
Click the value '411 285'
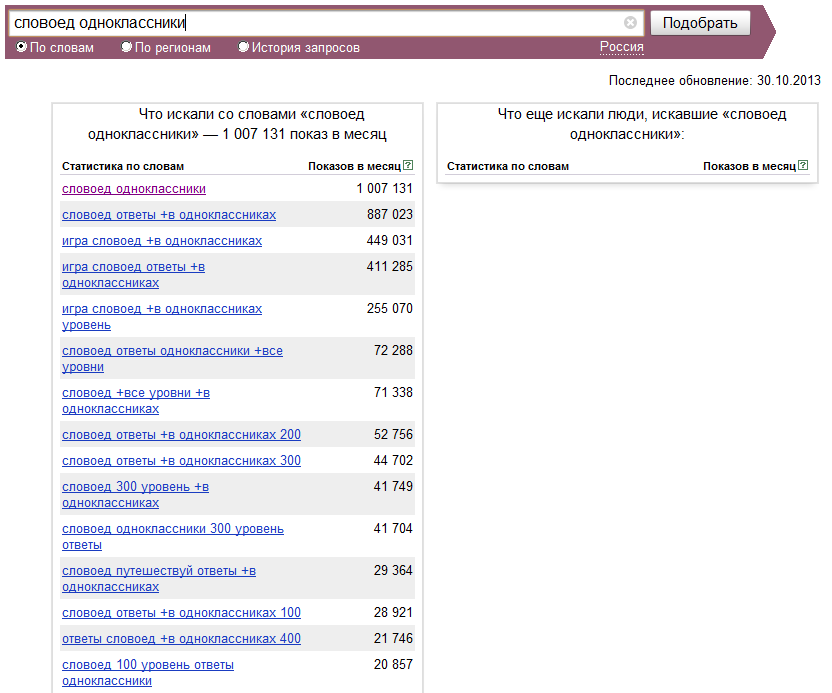click(389, 266)
